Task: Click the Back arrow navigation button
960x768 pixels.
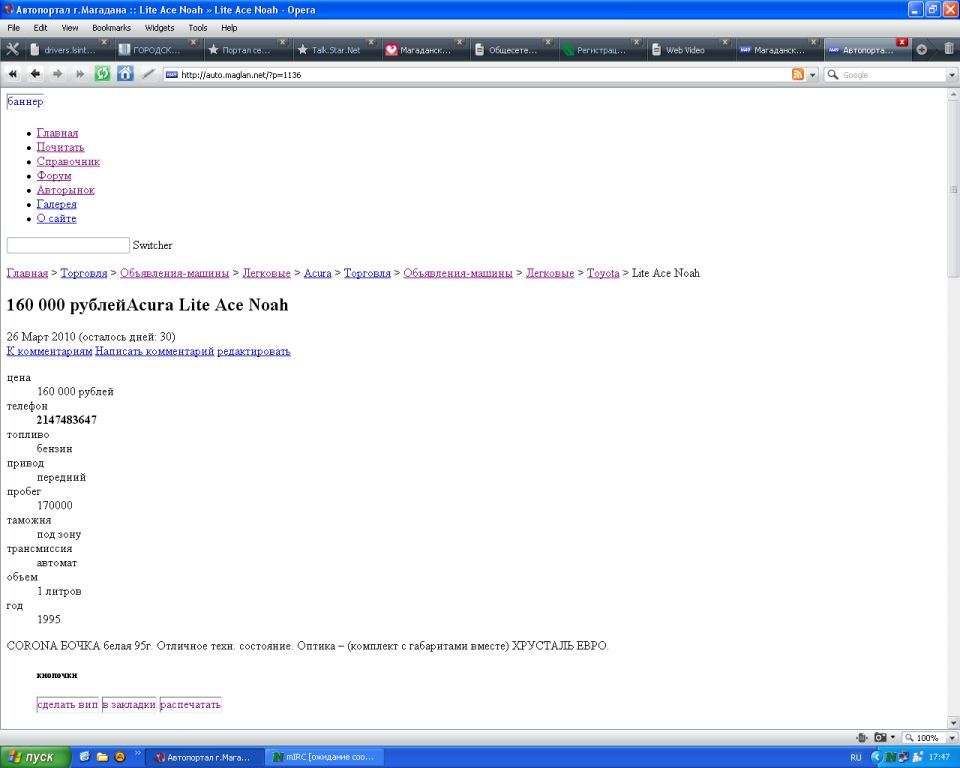Action: point(35,74)
